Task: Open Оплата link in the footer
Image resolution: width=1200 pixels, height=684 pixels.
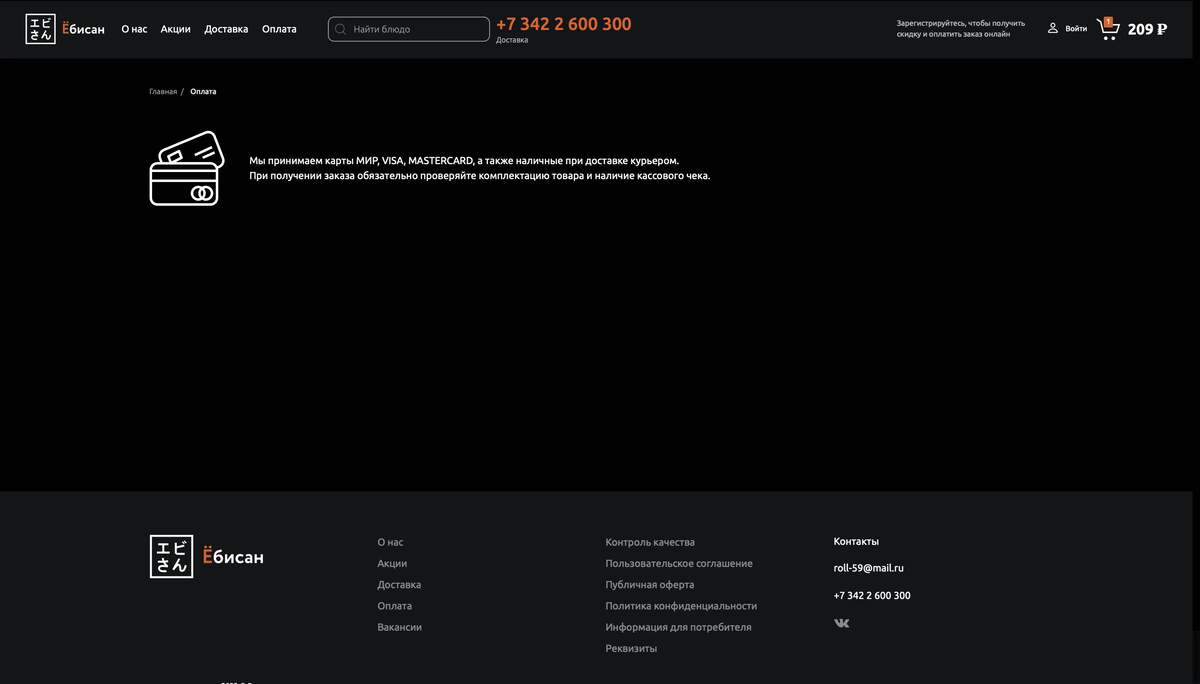Action: [x=394, y=606]
